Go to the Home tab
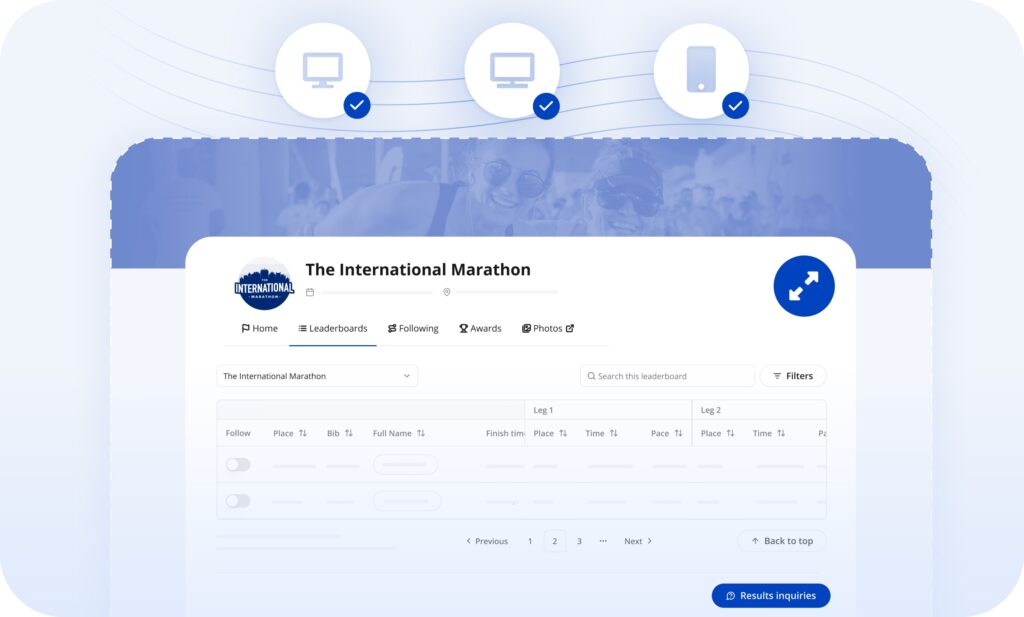Screen dimensions: 1024x617 (259, 328)
